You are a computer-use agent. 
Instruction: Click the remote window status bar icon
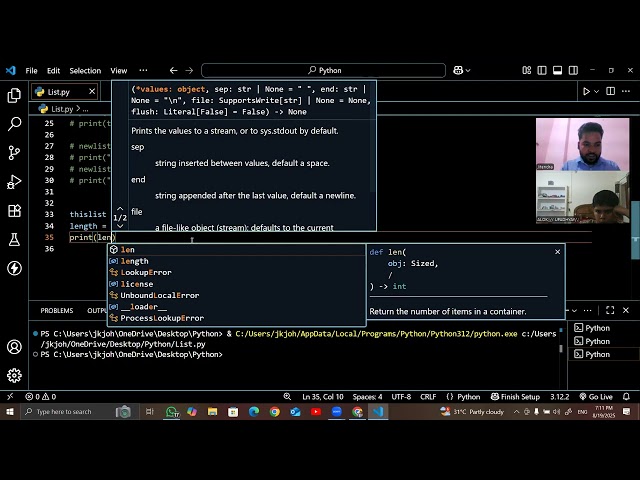click(10, 397)
